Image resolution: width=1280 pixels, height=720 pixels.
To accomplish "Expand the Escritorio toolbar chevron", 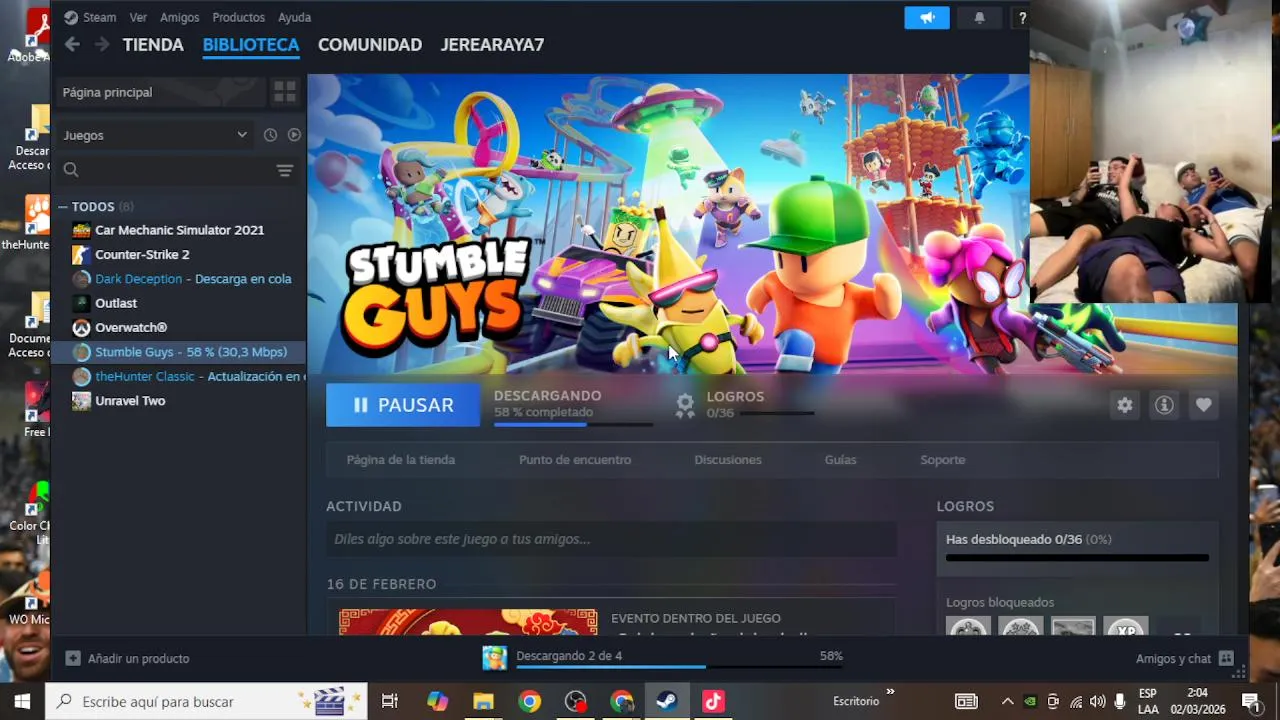I will [x=889, y=691].
